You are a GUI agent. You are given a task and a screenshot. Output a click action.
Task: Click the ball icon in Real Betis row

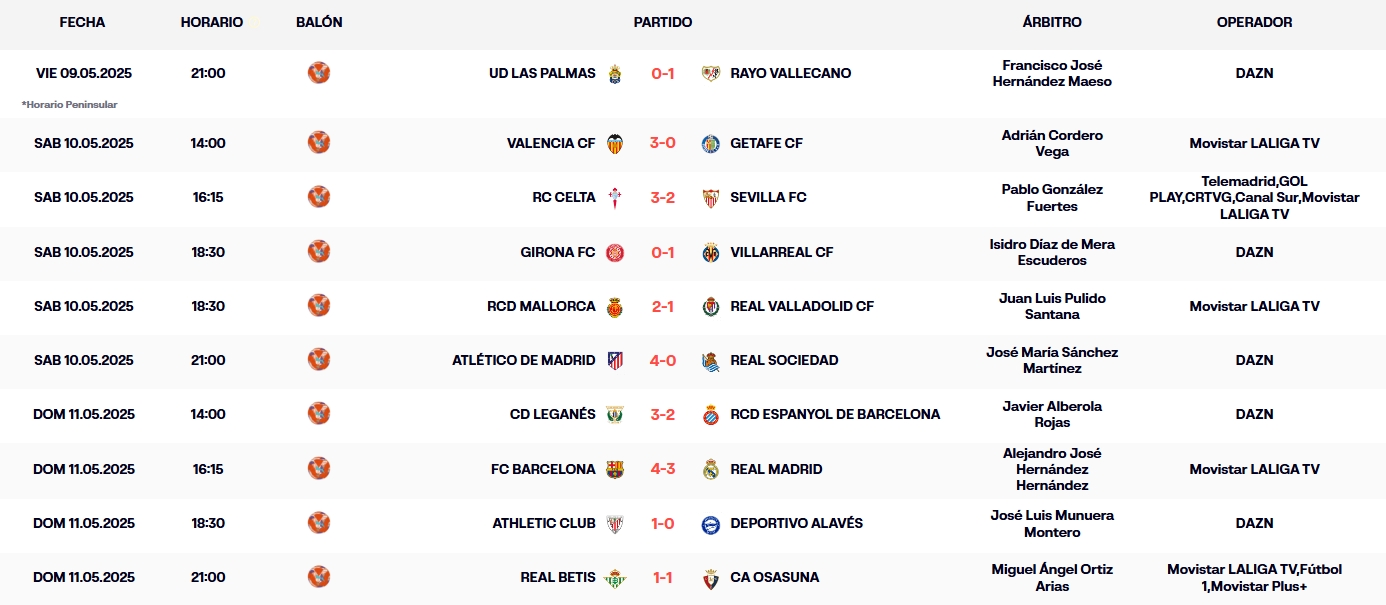click(319, 576)
